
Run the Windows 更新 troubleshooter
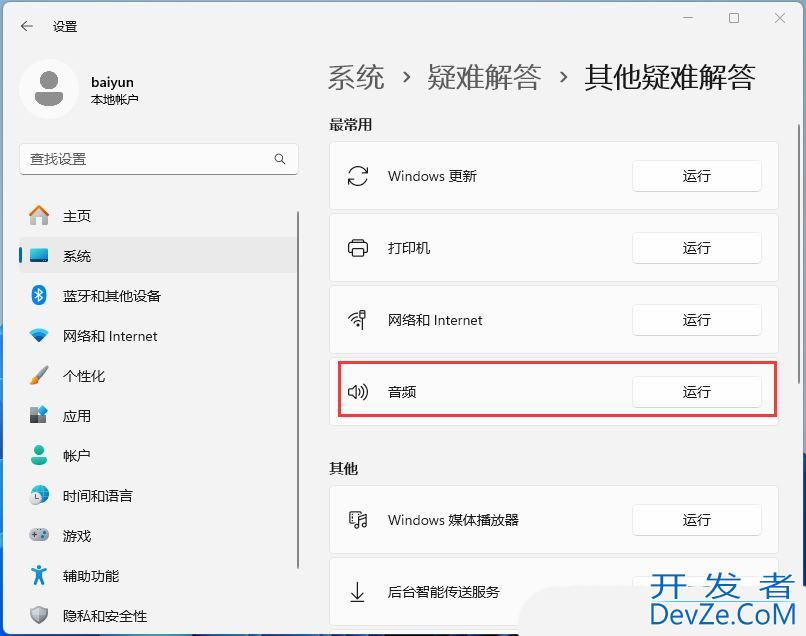(x=697, y=176)
